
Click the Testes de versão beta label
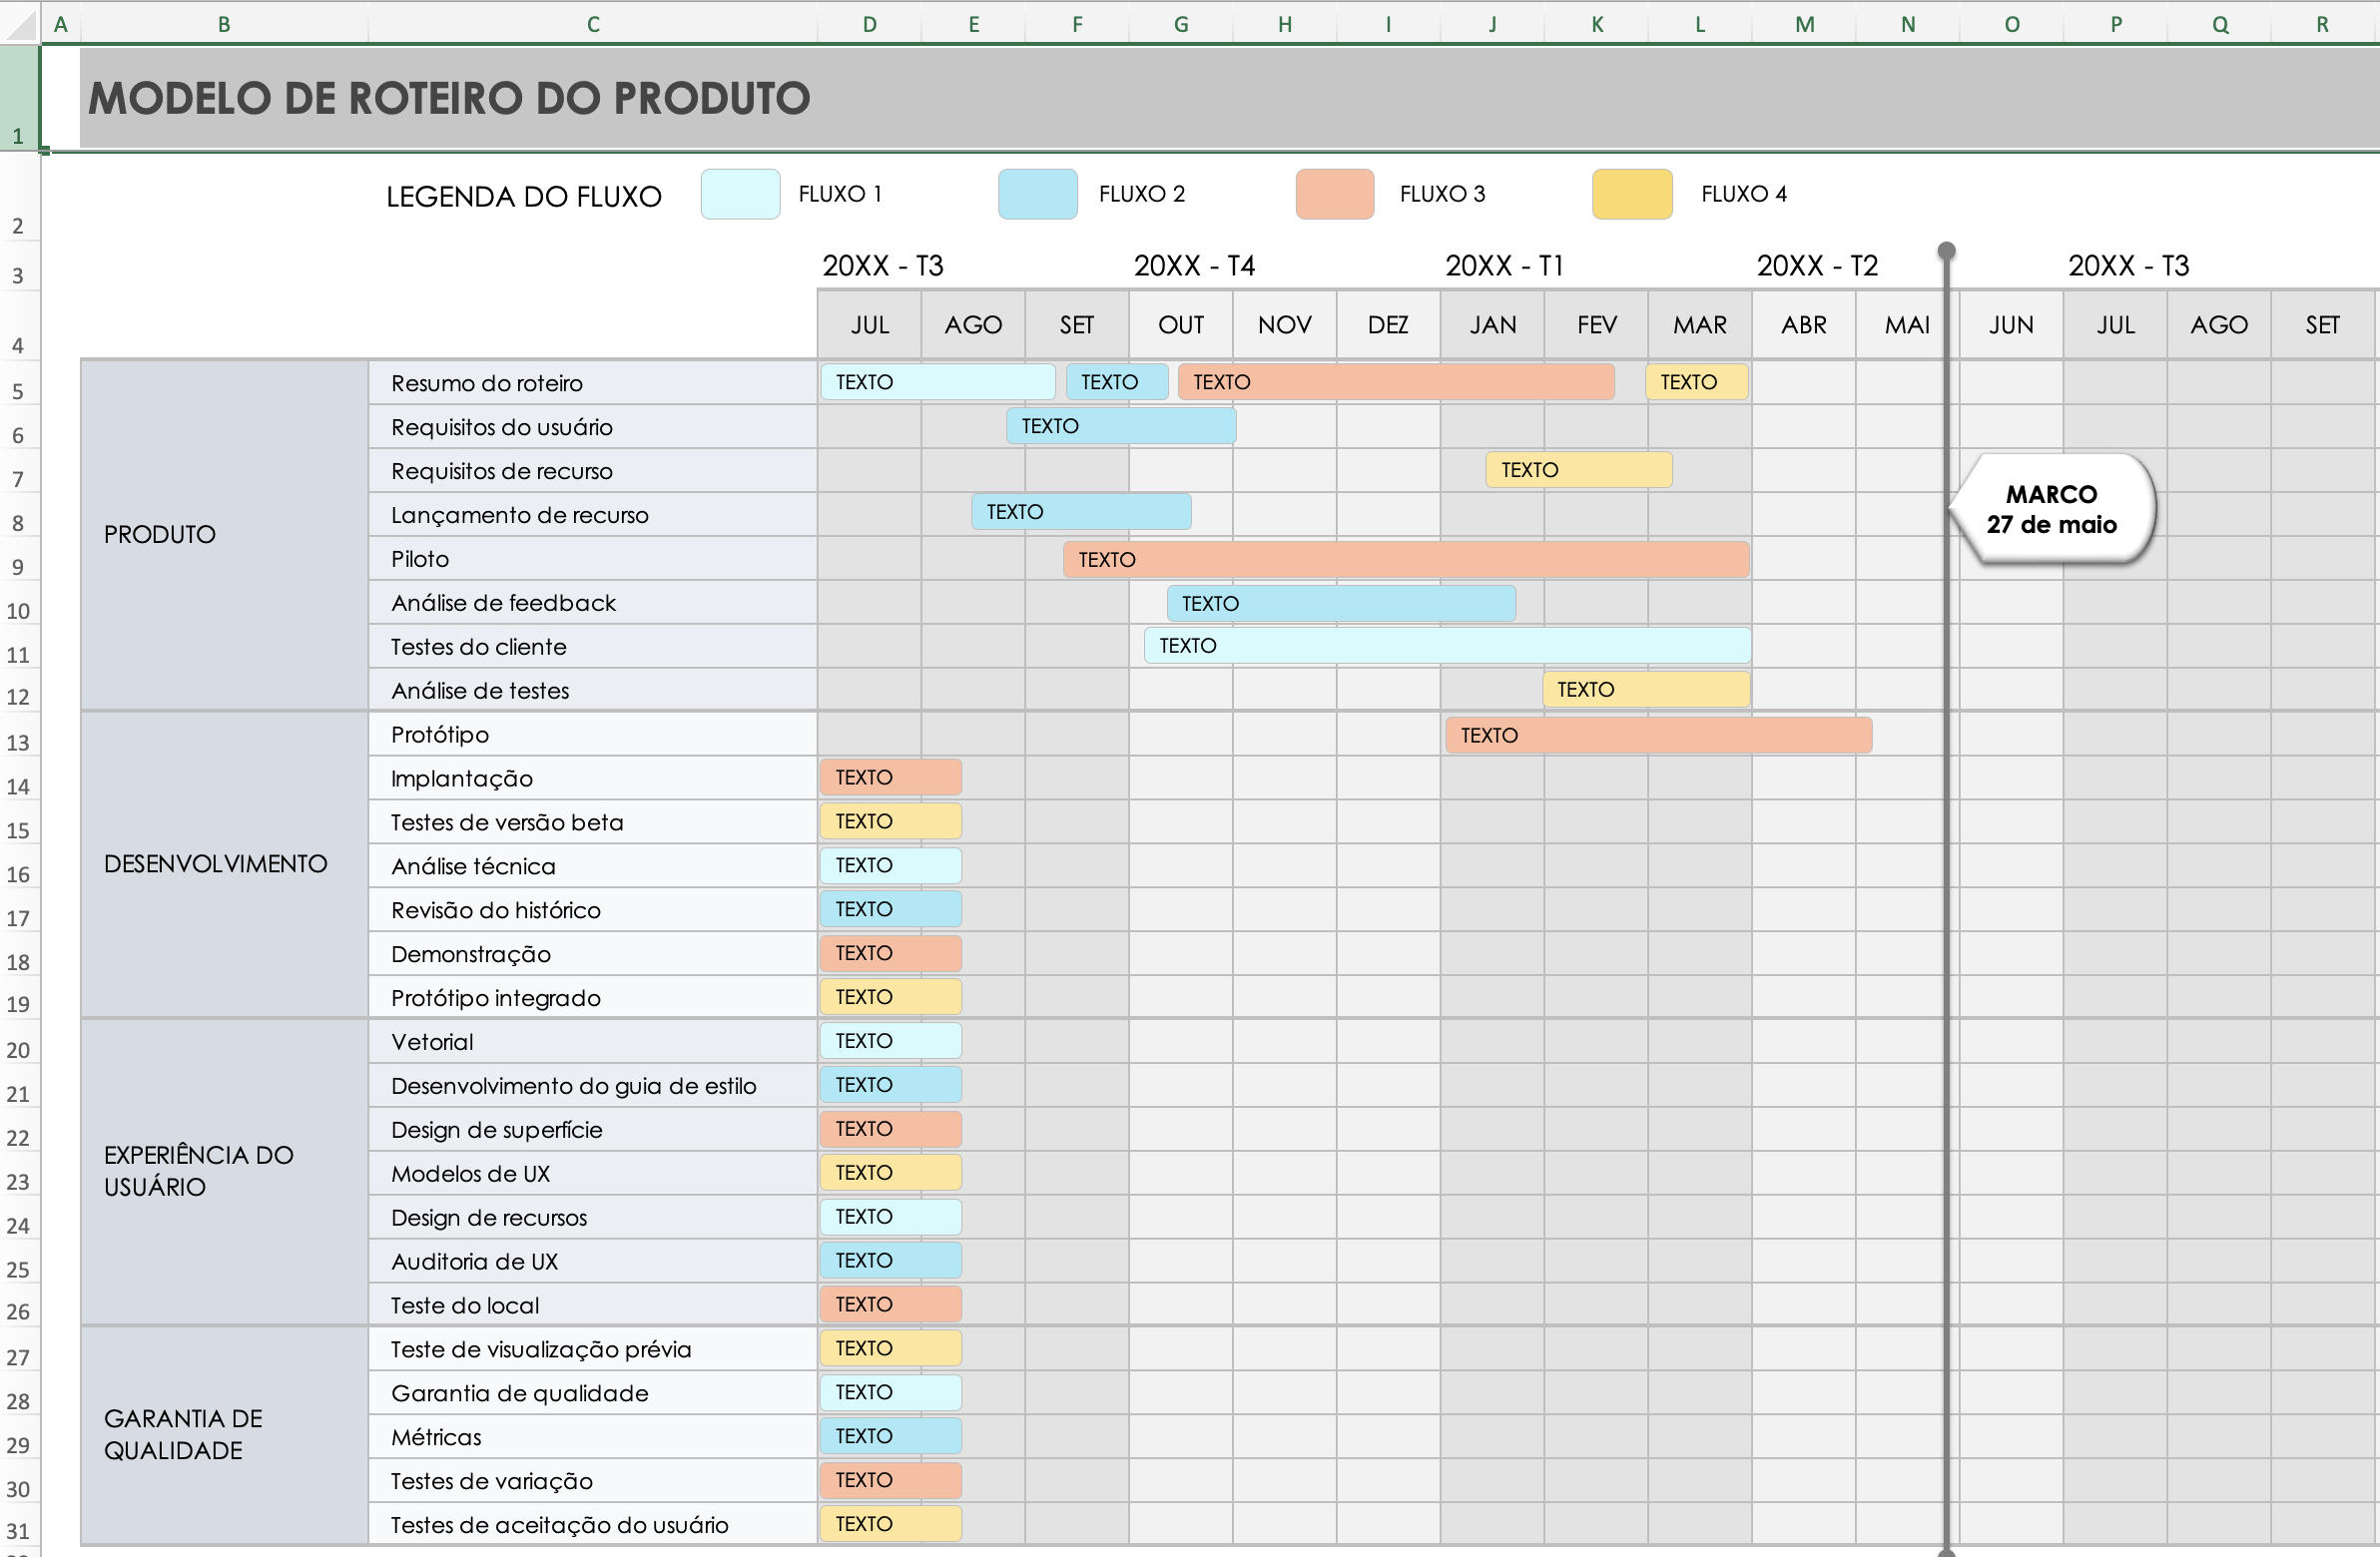507,823
